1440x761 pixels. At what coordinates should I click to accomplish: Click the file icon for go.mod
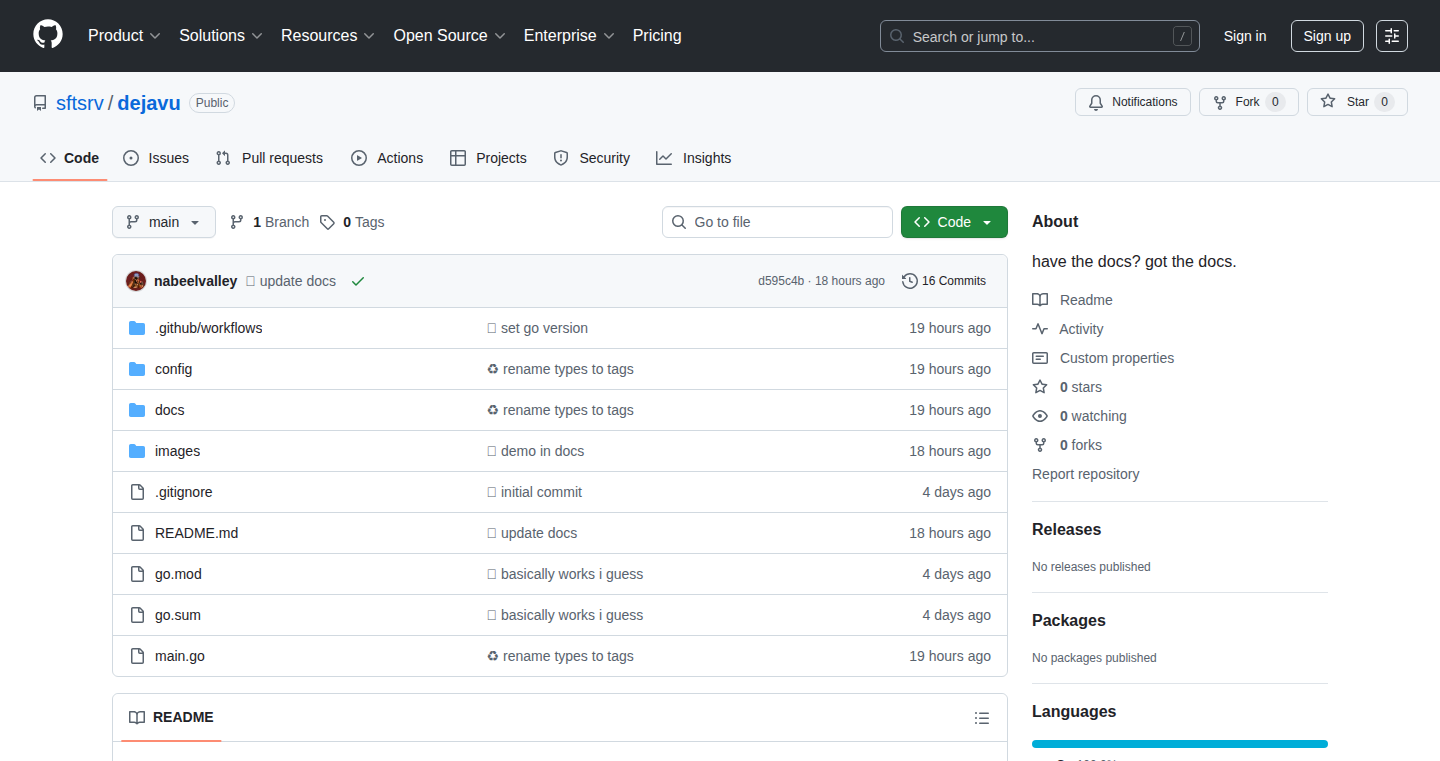[137, 574]
